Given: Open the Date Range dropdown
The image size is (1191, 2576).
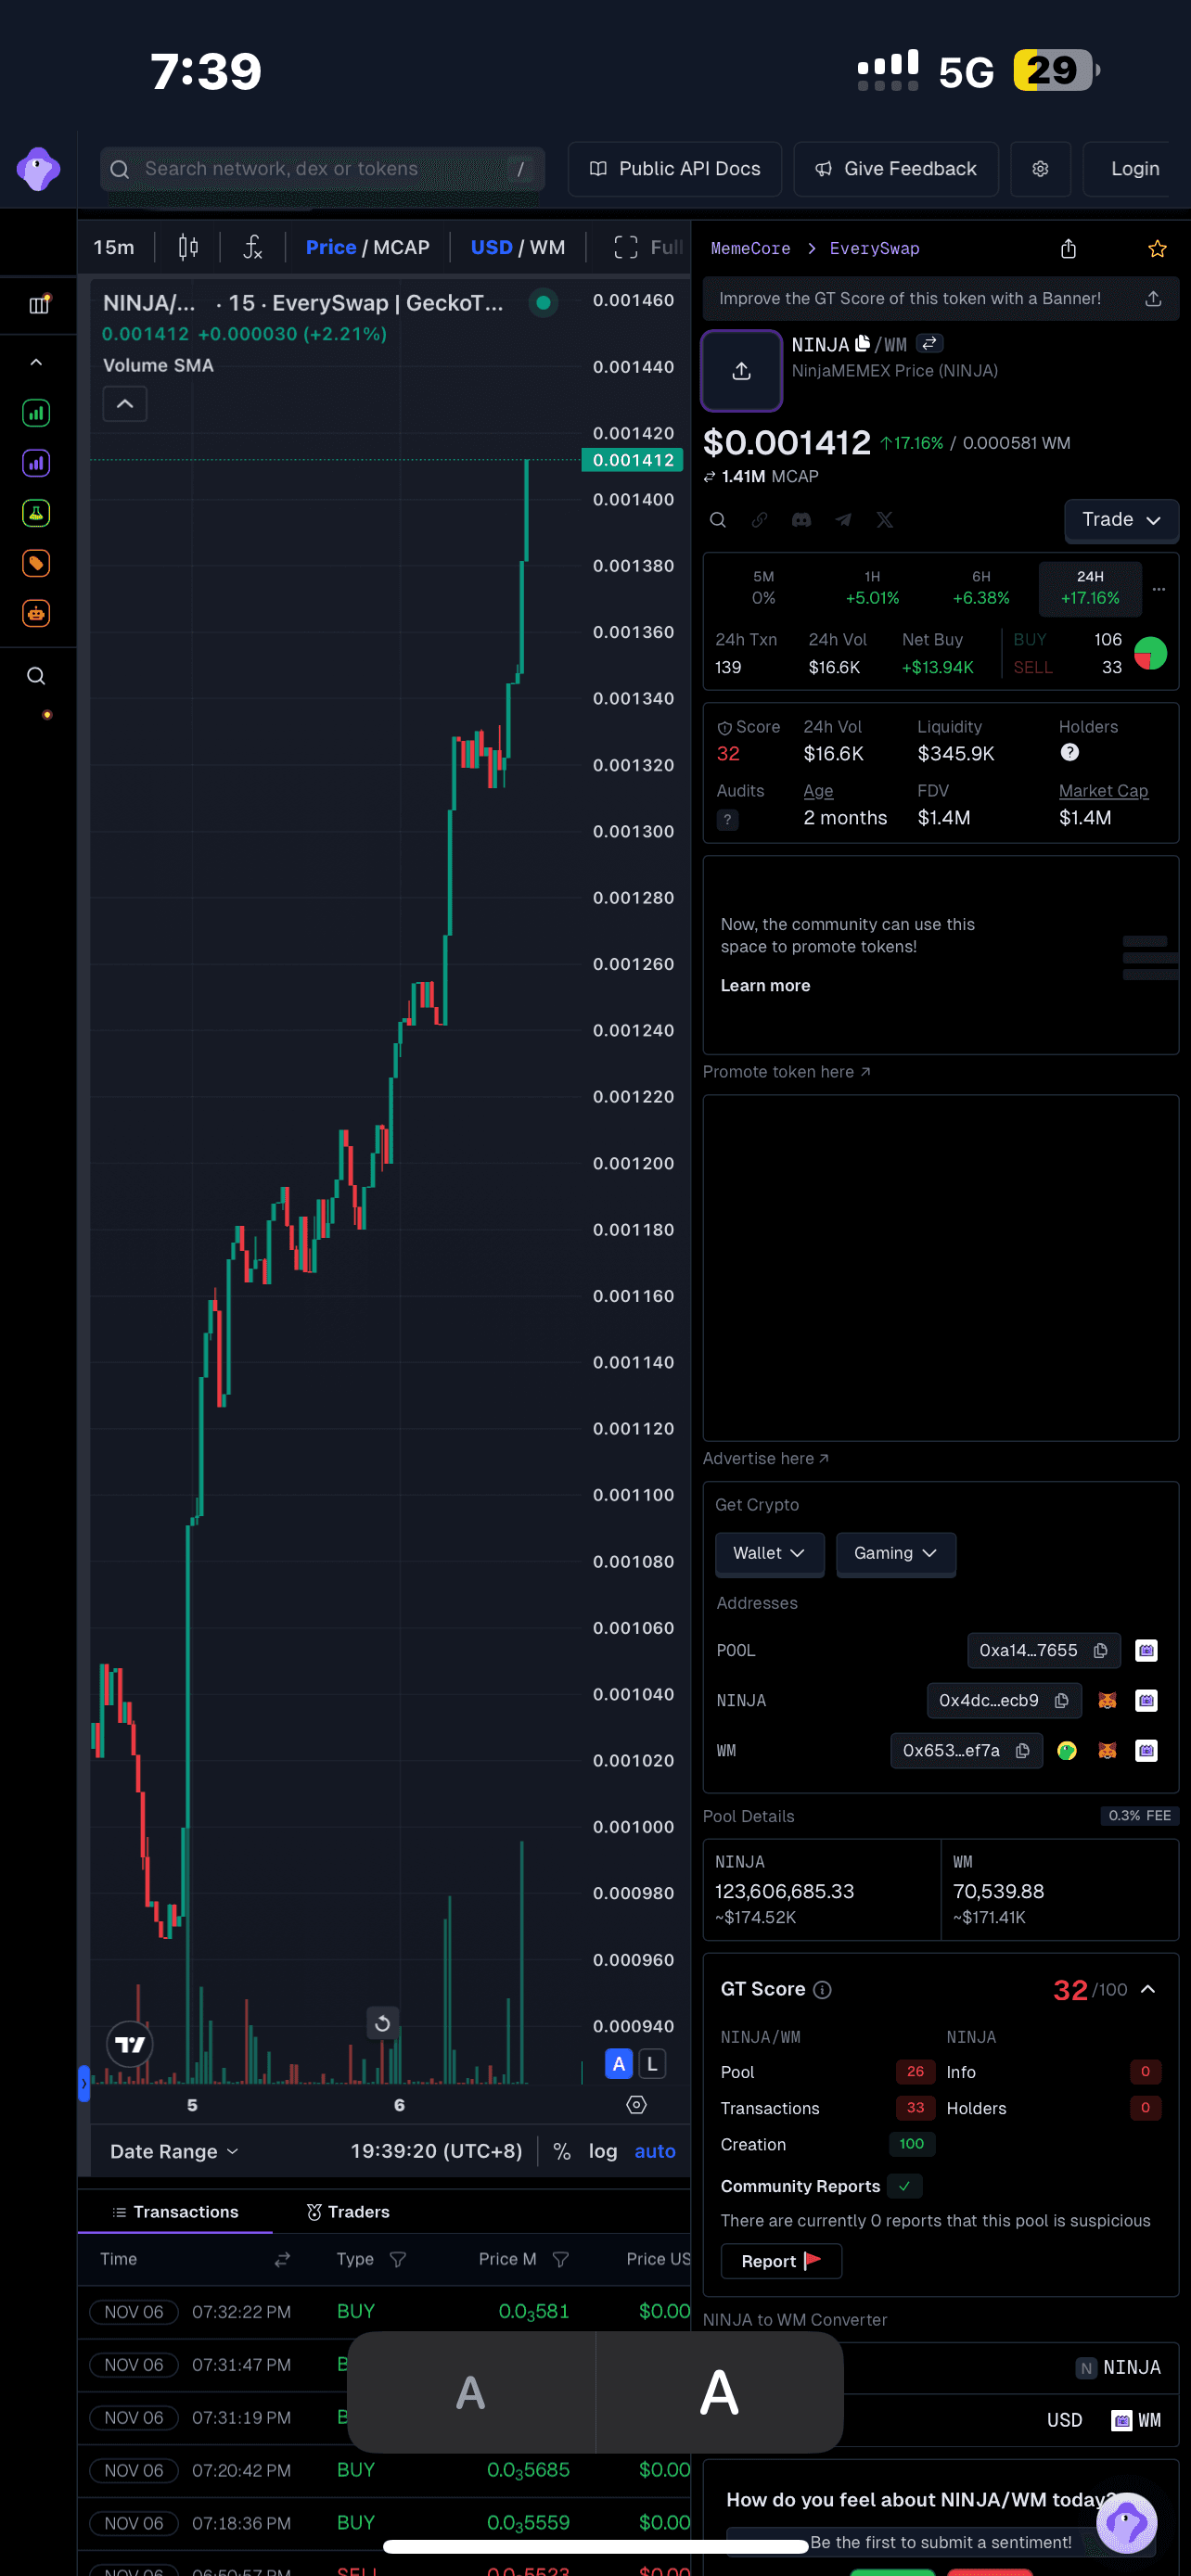Looking at the screenshot, I should 174,2151.
